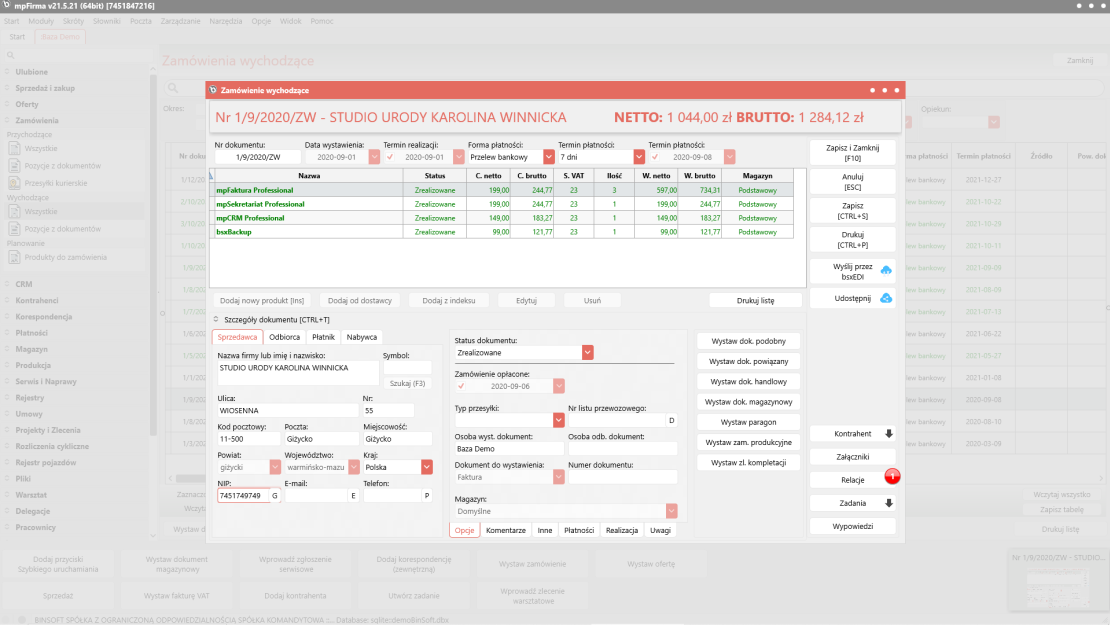Click the Baza Demo tab at top
Image resolution: width=1110 pixels, height=625 pixels.
60,37
